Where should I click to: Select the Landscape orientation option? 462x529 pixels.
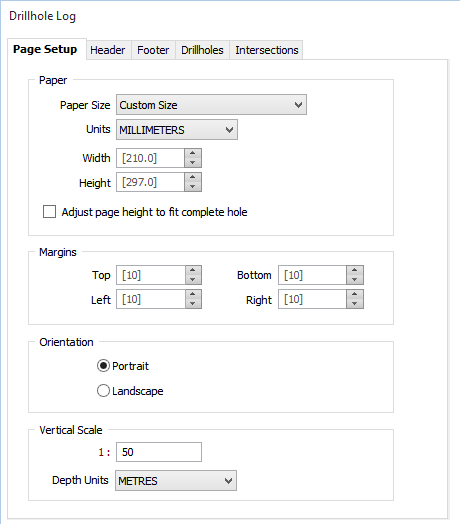(x=103, y=392)
